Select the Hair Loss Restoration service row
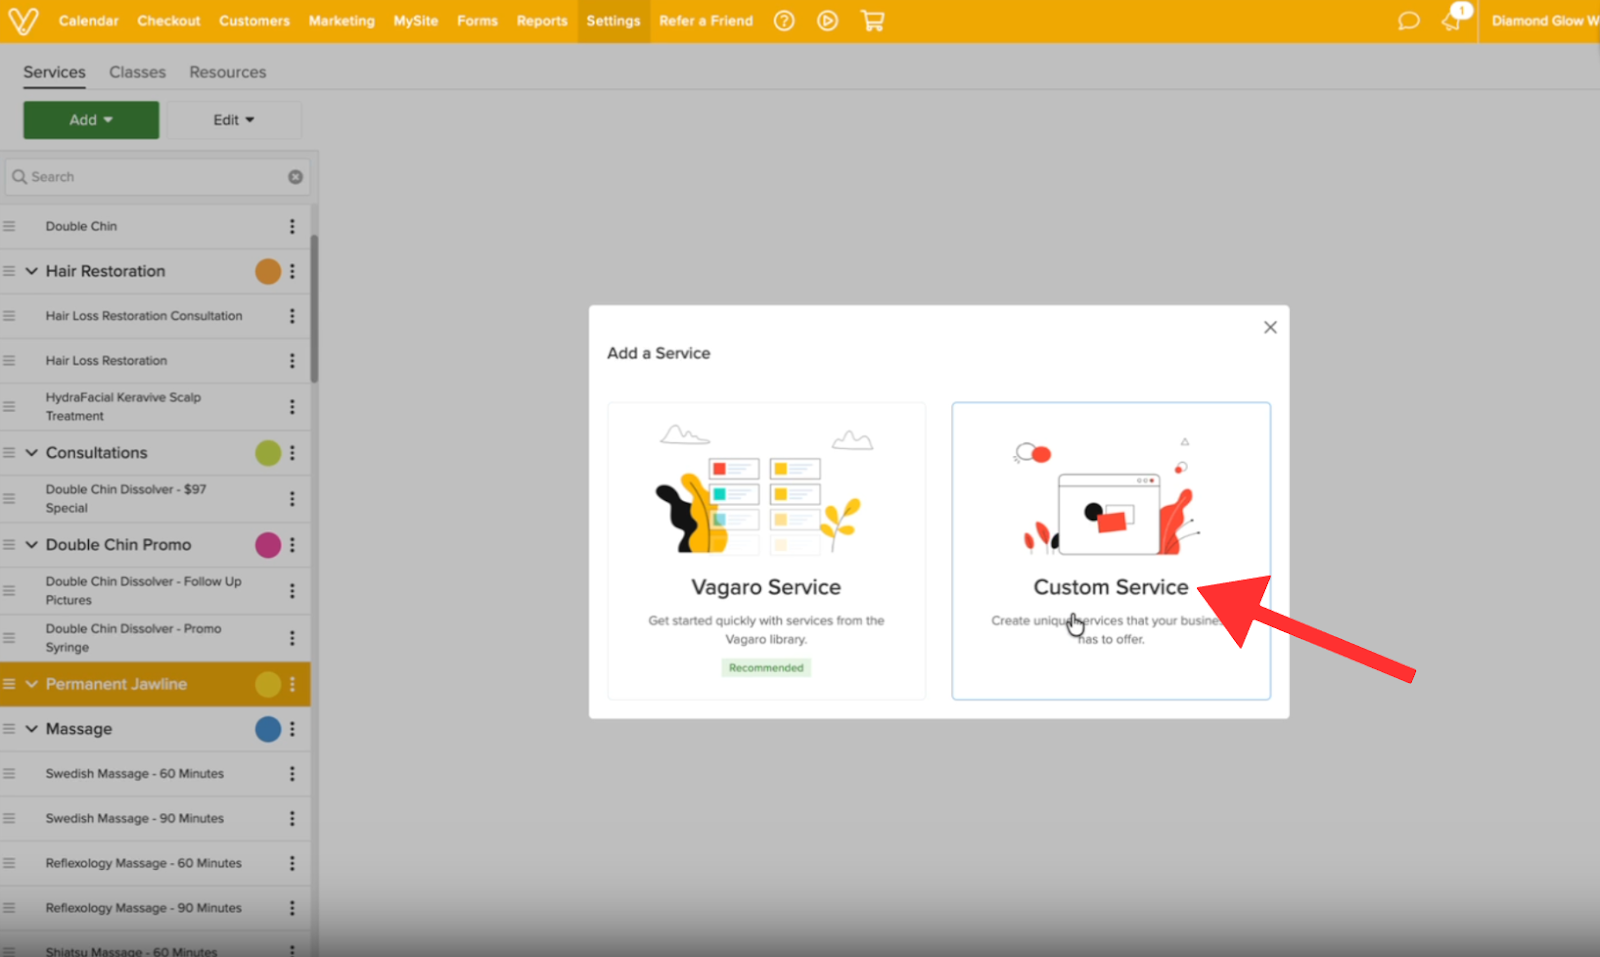The image size is (1600, 957). 155,361
